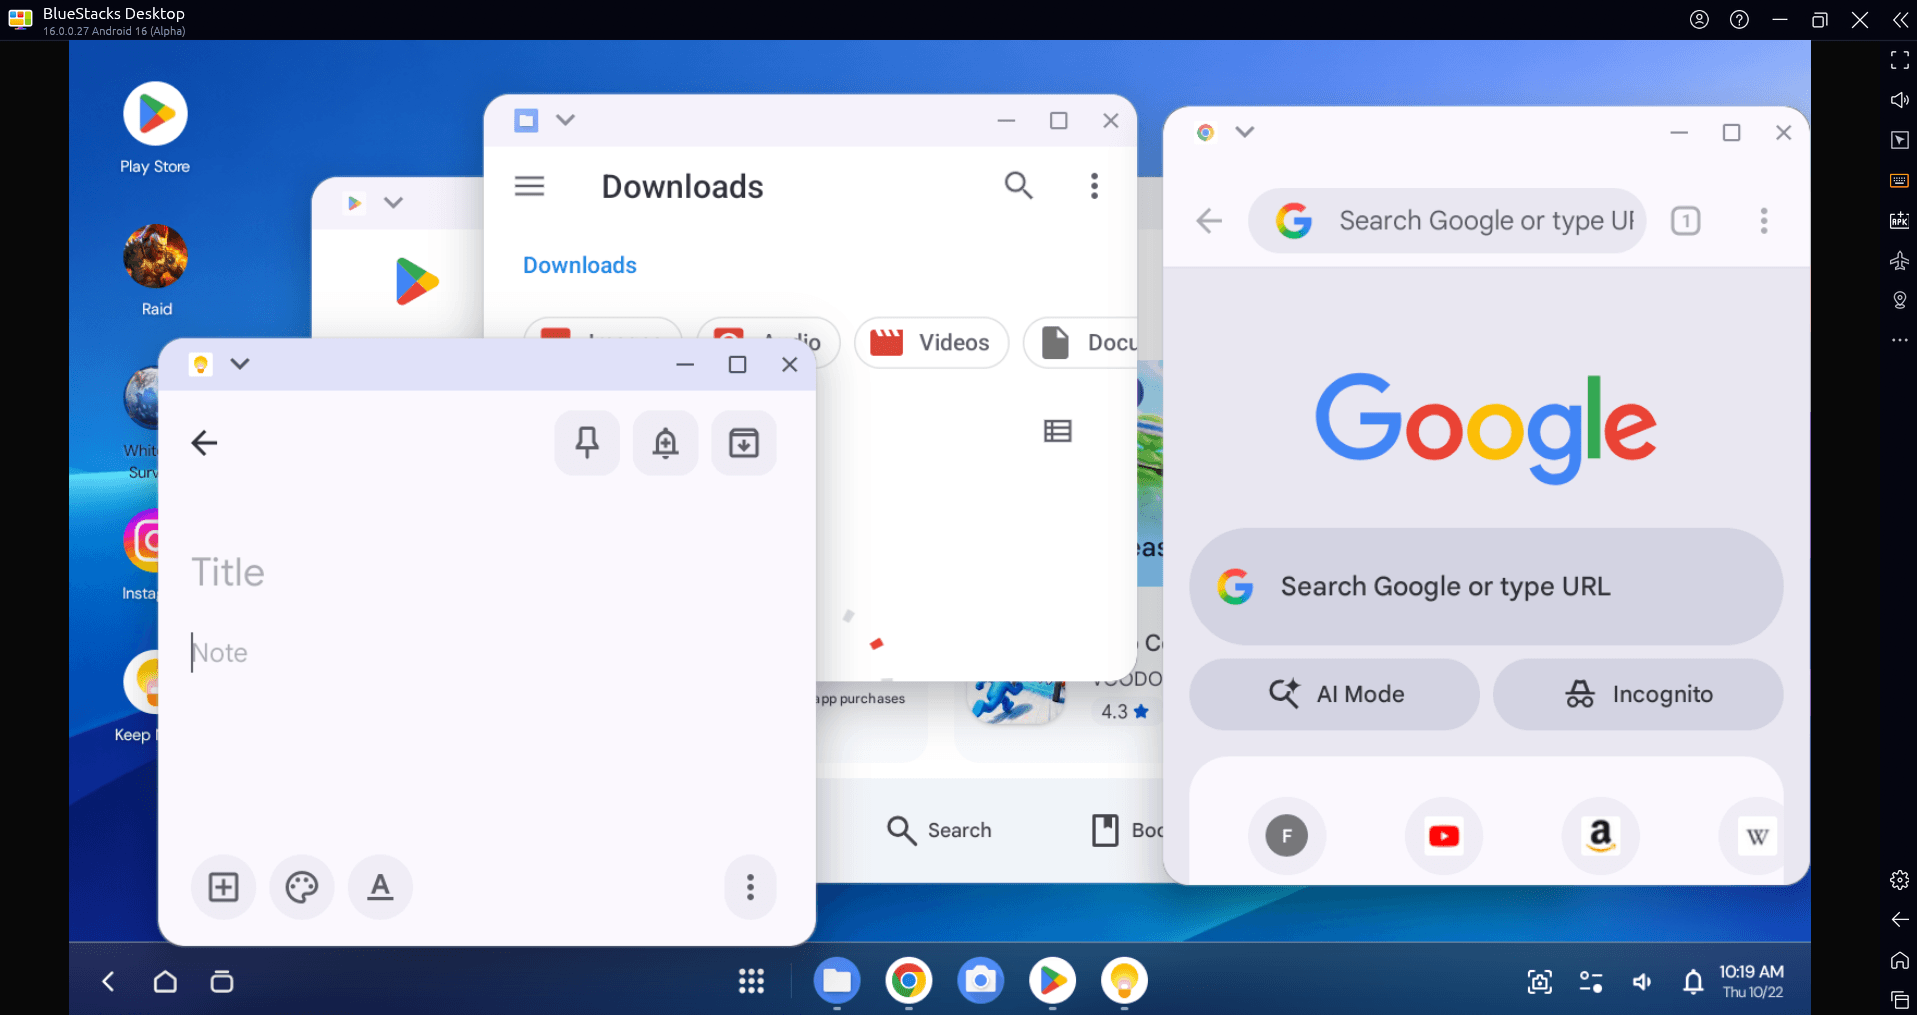Switch Downloads to list view
Image resolution: width=1917 pixels, height=1015 pixels.
(1057, 431)
